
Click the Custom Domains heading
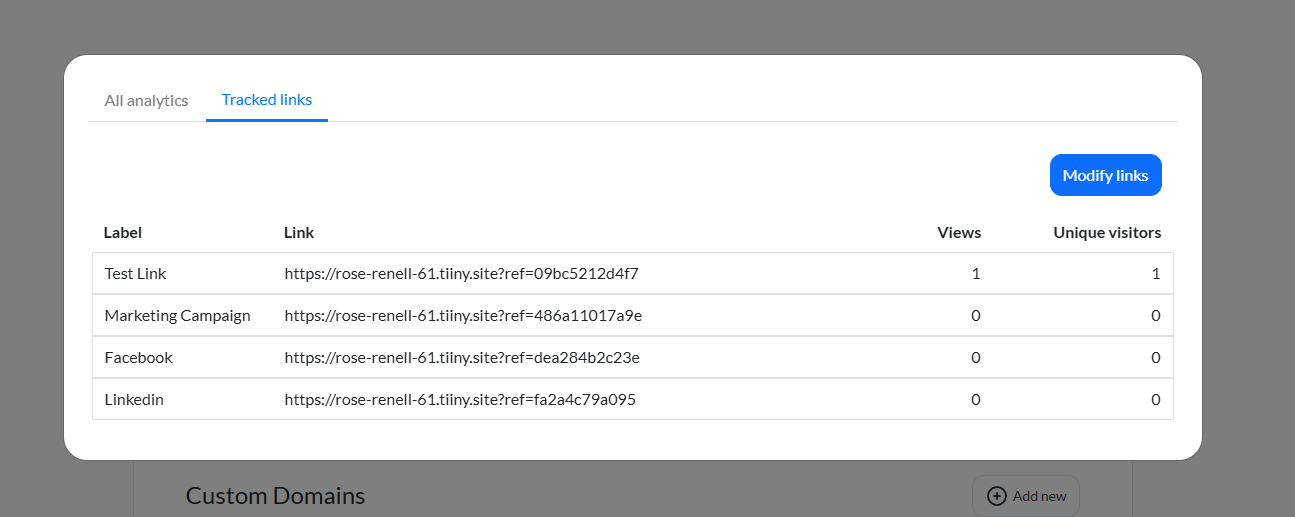pos(275,496)
